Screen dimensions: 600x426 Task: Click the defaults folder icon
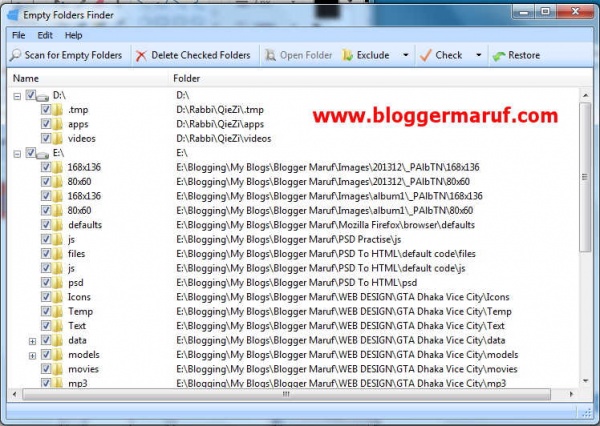coord(57,225)
